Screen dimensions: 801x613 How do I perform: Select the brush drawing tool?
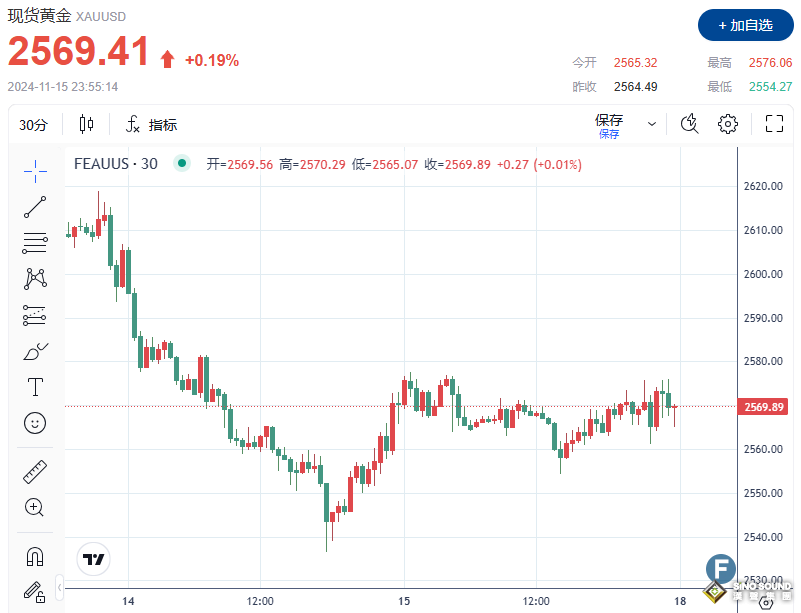coord(34,350)
